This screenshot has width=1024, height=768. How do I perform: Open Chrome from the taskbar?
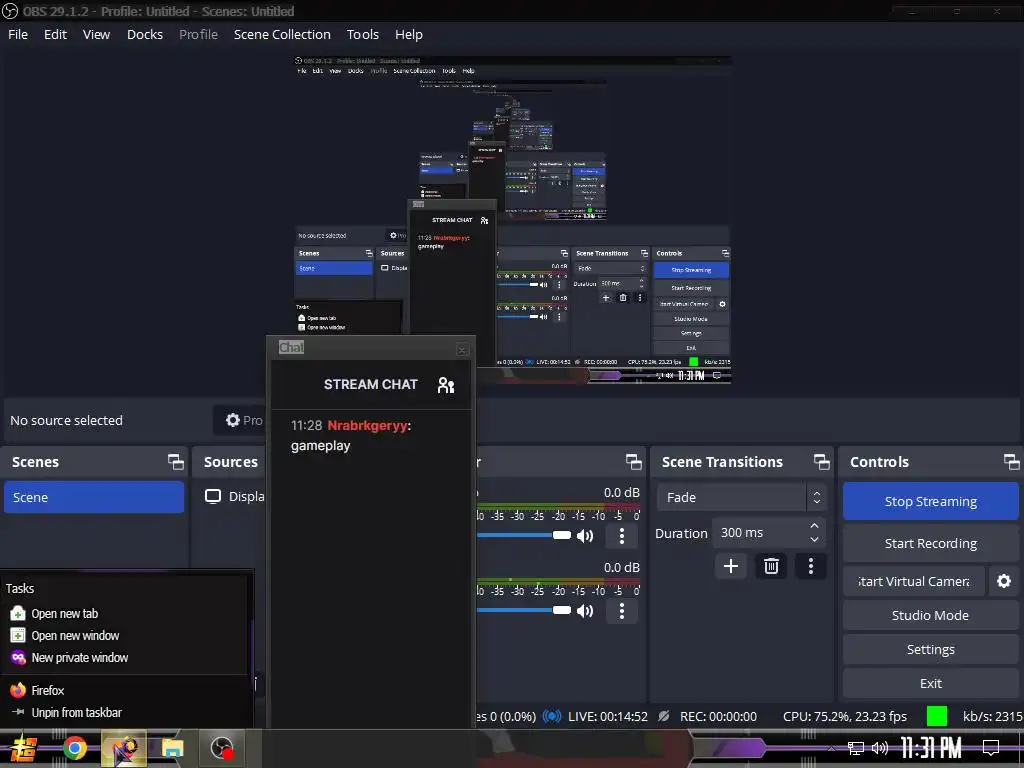[x=74, y=748]
